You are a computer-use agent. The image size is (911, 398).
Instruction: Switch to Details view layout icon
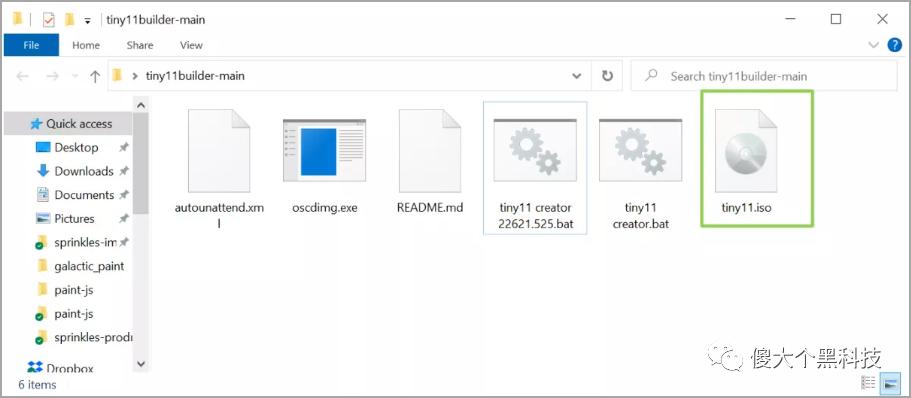pos(868,382)
